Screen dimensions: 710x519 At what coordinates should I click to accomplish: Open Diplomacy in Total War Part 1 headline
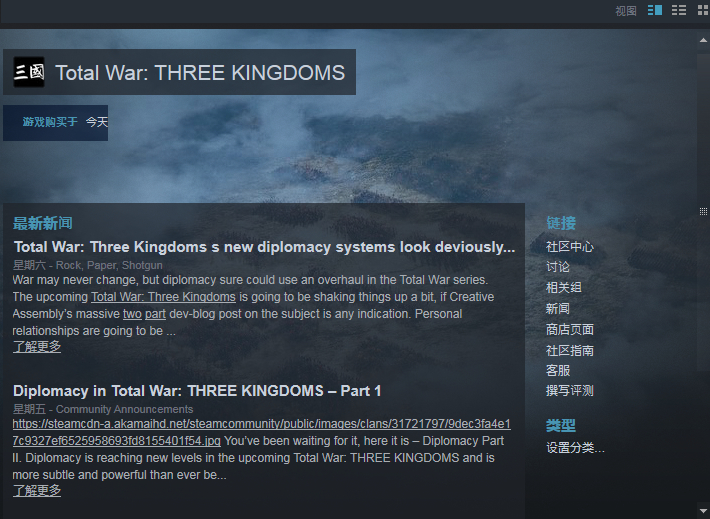(x=197, y=391)
